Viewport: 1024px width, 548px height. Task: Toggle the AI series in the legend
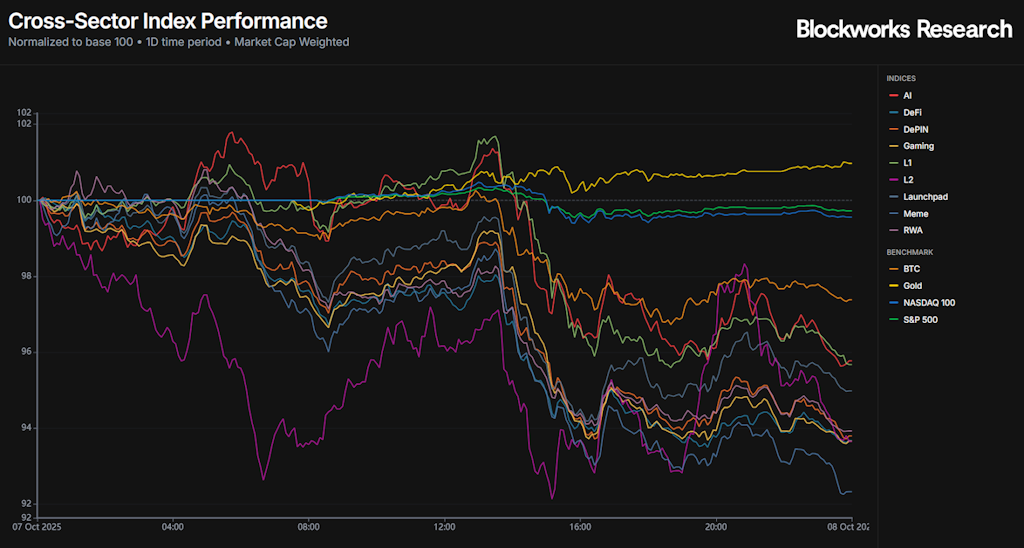(907, 95)
